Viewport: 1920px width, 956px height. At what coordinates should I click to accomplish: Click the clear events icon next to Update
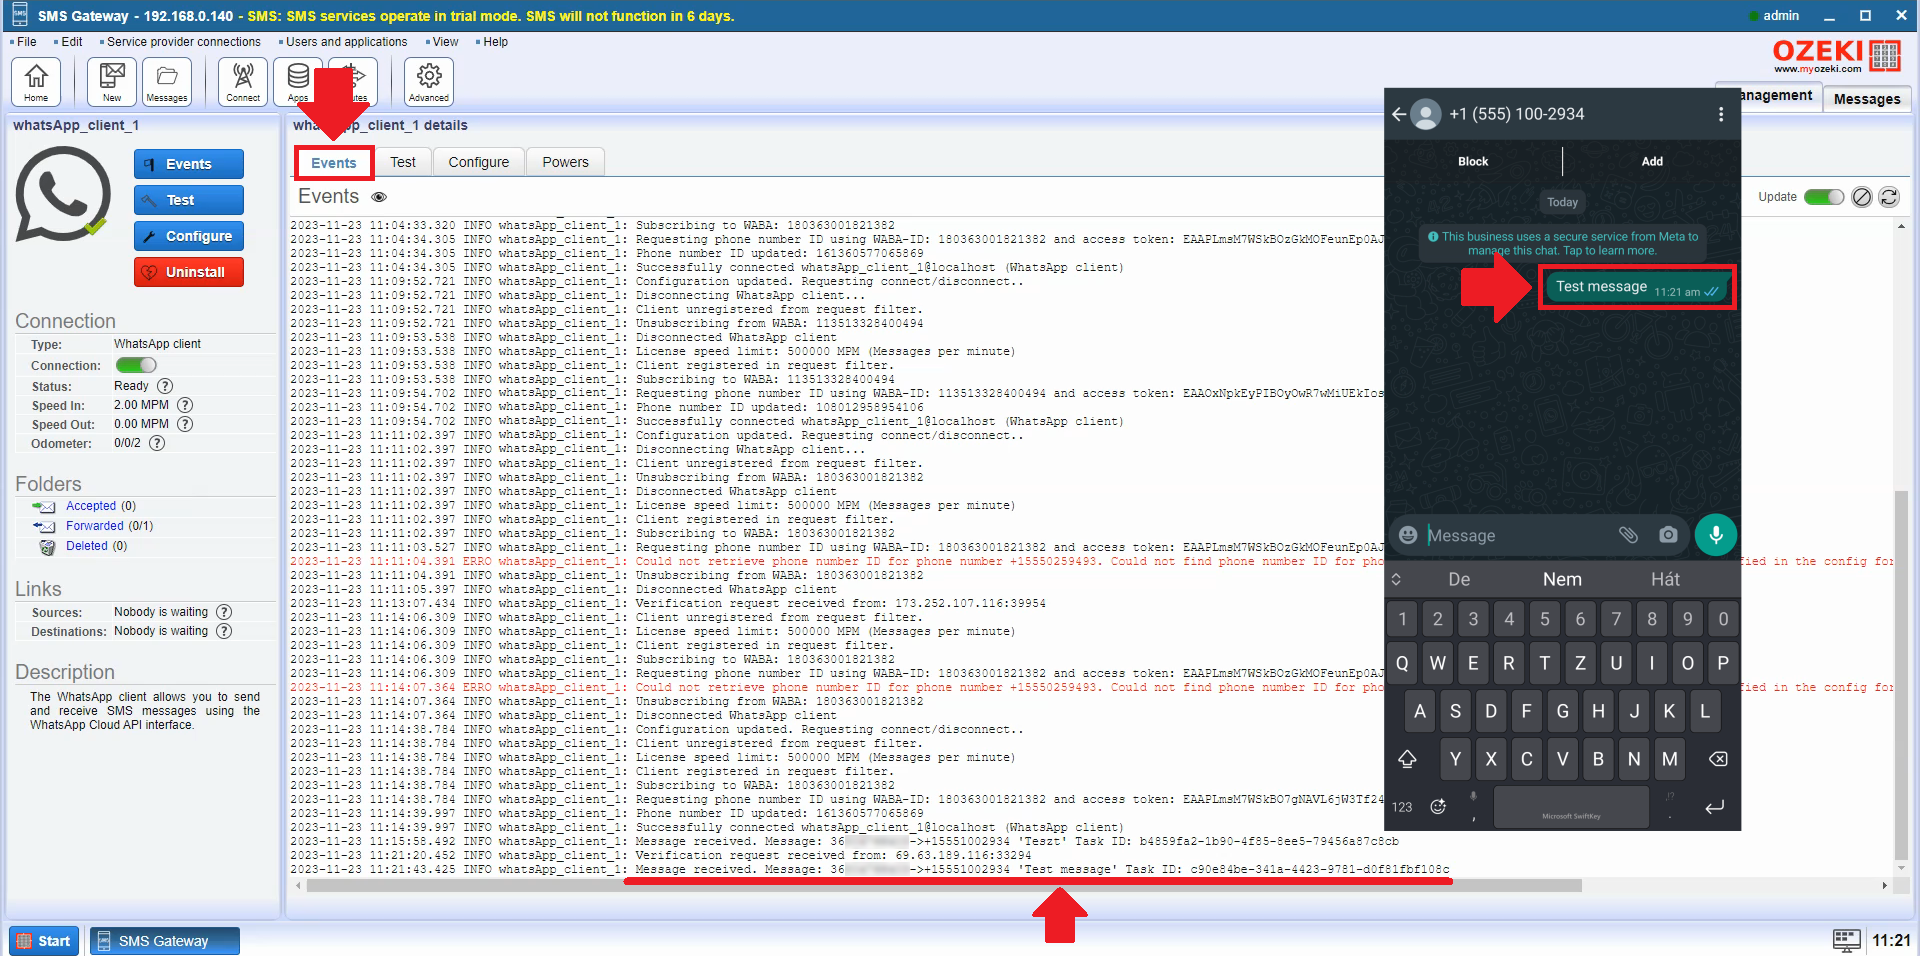click(1861, 197)
